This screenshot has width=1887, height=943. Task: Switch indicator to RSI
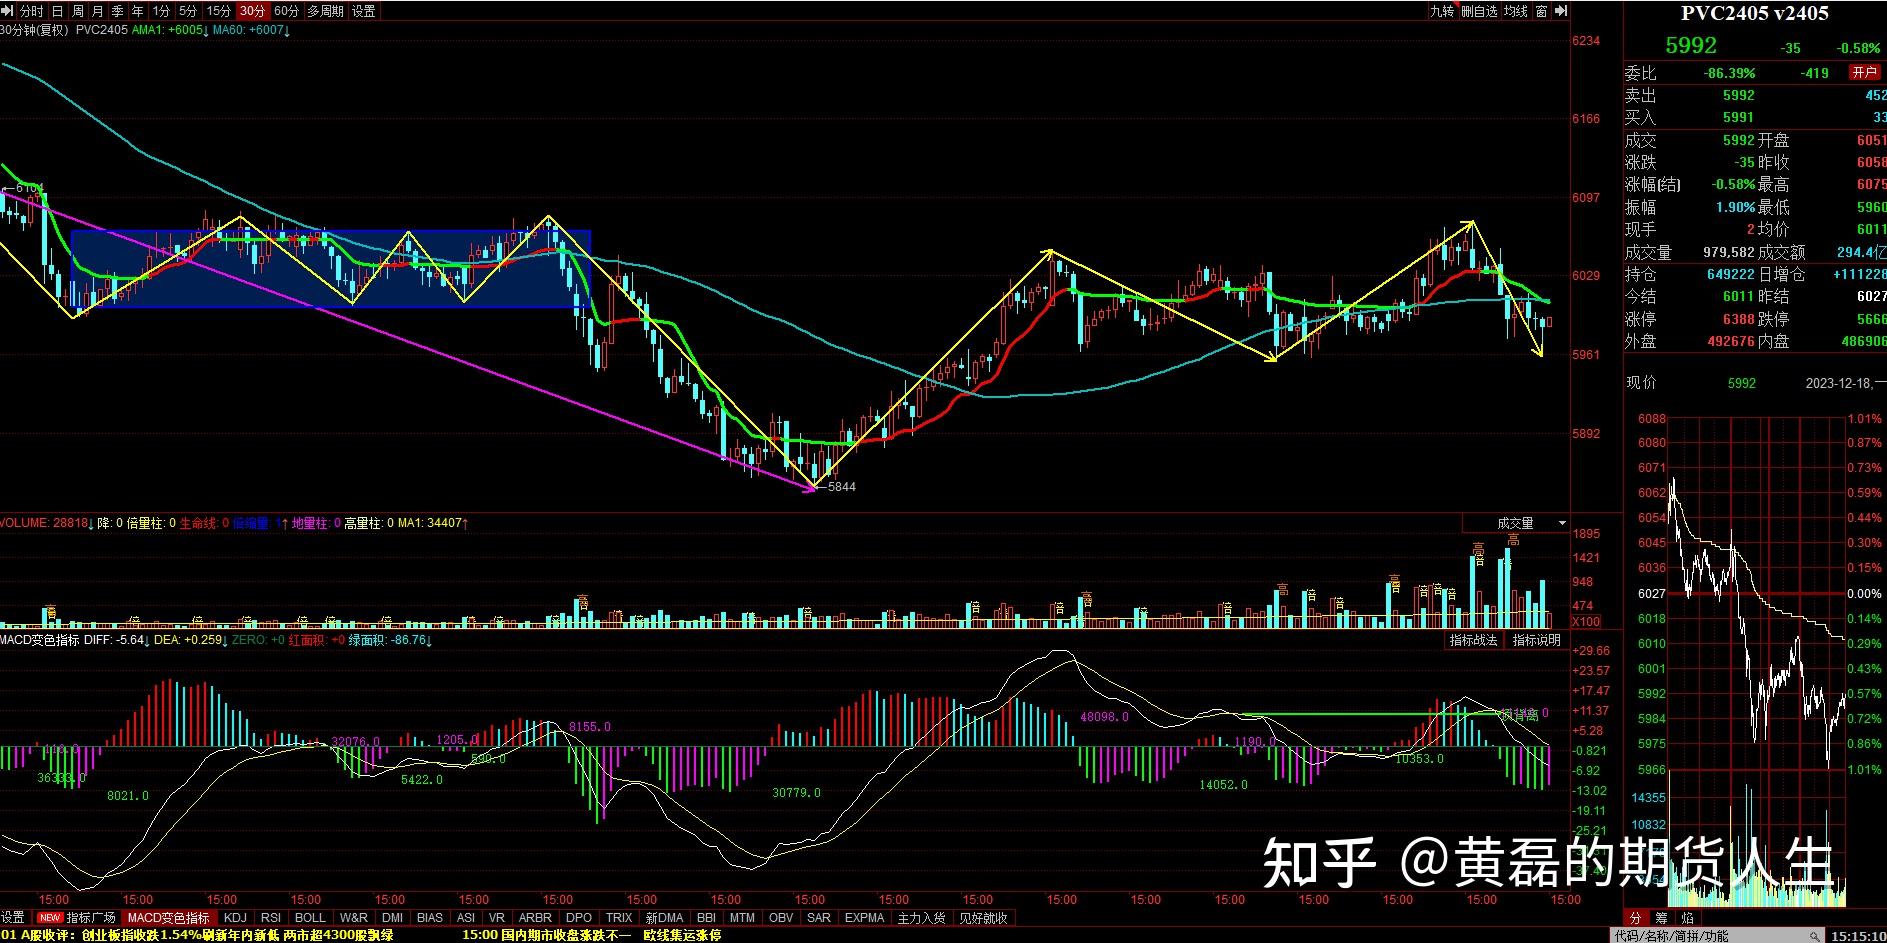tap(270, 917)
